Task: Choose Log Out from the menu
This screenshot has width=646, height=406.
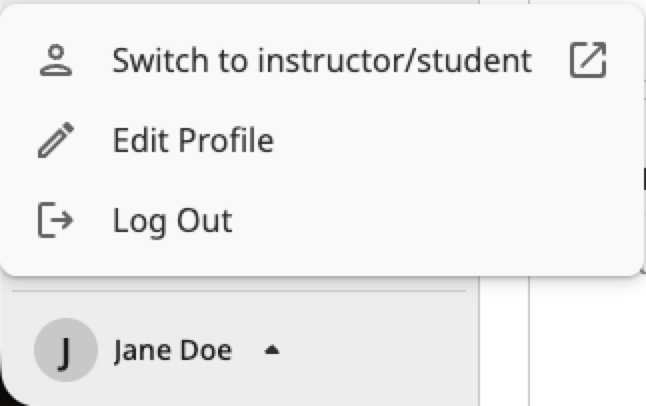Action: (322, 220)
